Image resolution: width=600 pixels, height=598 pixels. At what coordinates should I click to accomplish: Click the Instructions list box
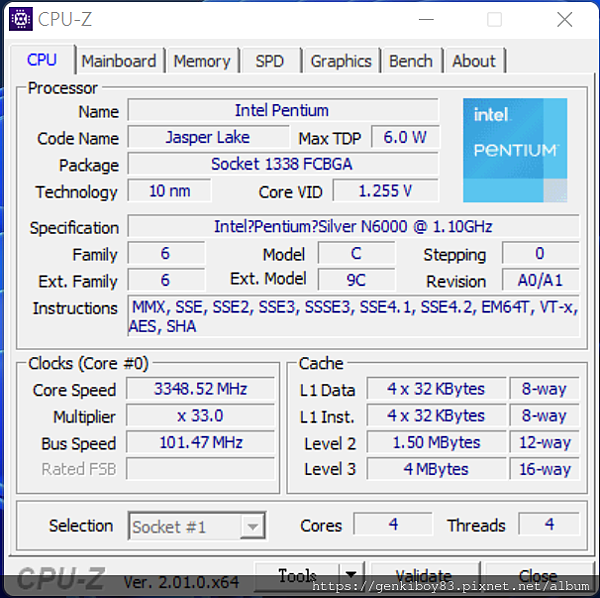click(353, 316)
